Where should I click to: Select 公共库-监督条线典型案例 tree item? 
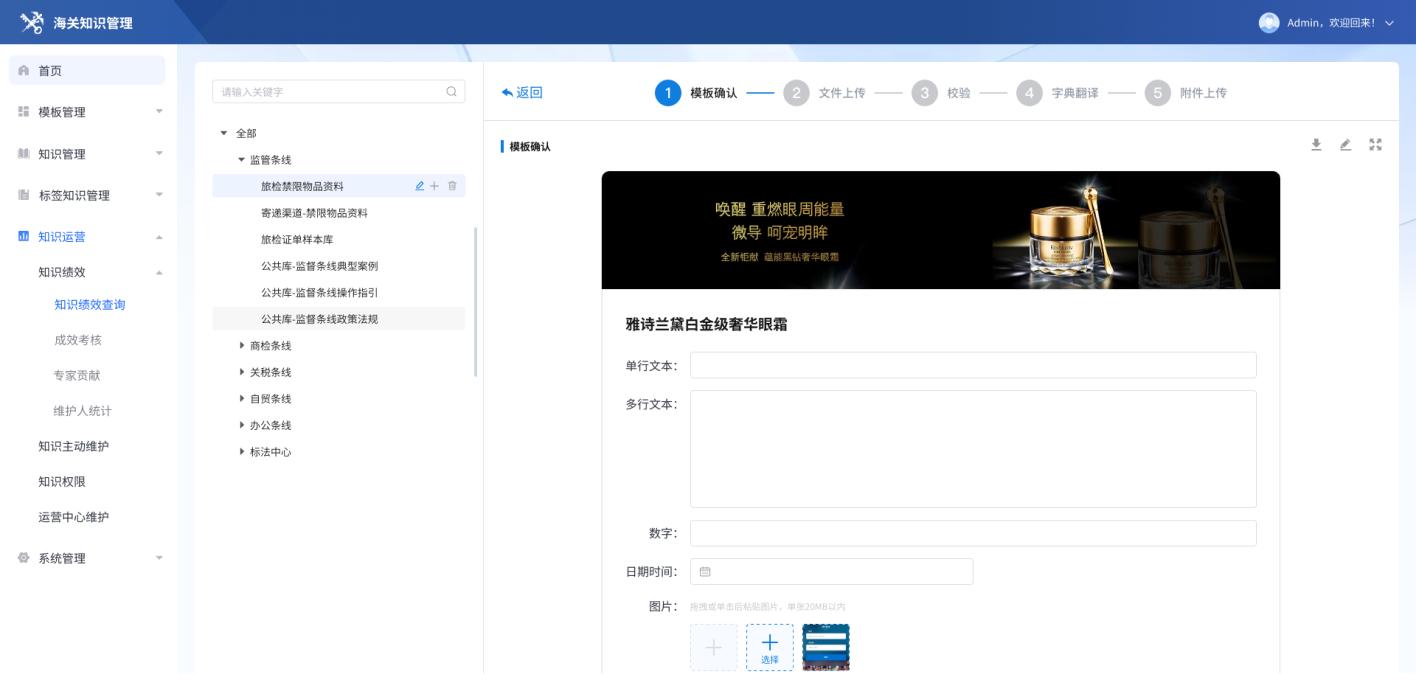click(319, 266)
